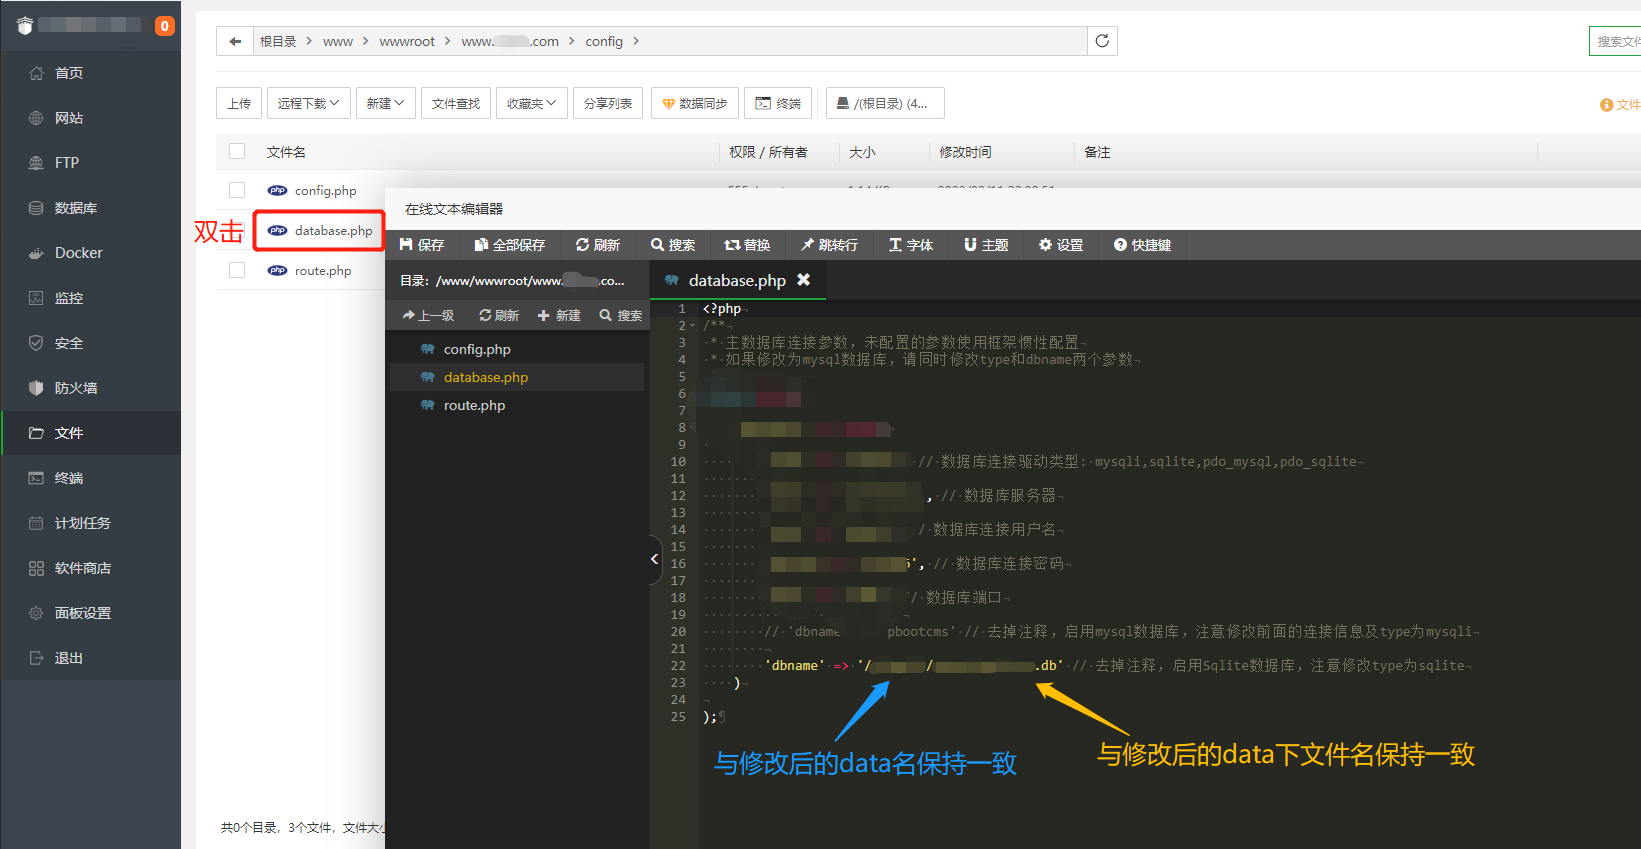
Task: Open the 面板设置 panel settings sidebar item
Action: click(90, 613)
